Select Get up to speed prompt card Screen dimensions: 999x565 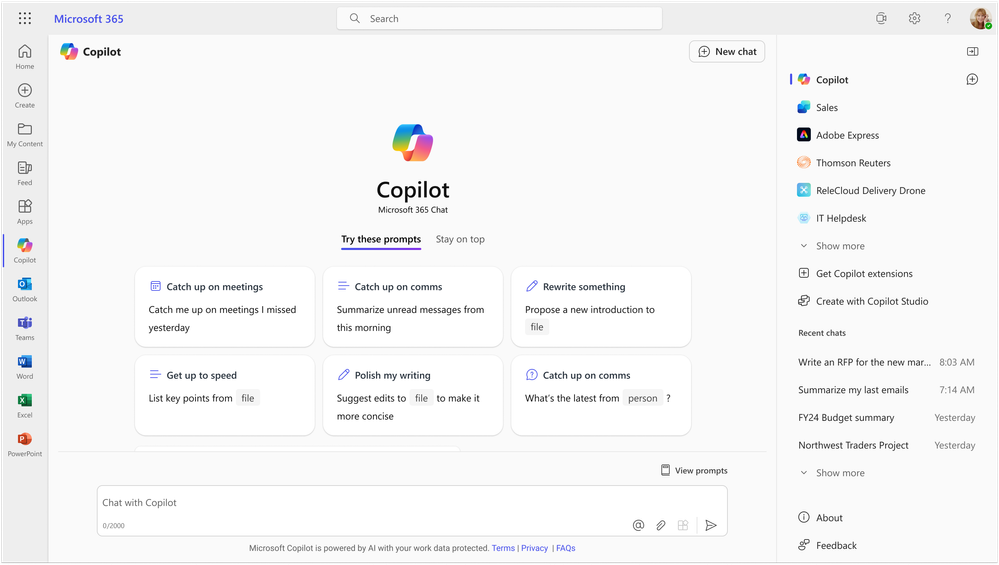225,396
